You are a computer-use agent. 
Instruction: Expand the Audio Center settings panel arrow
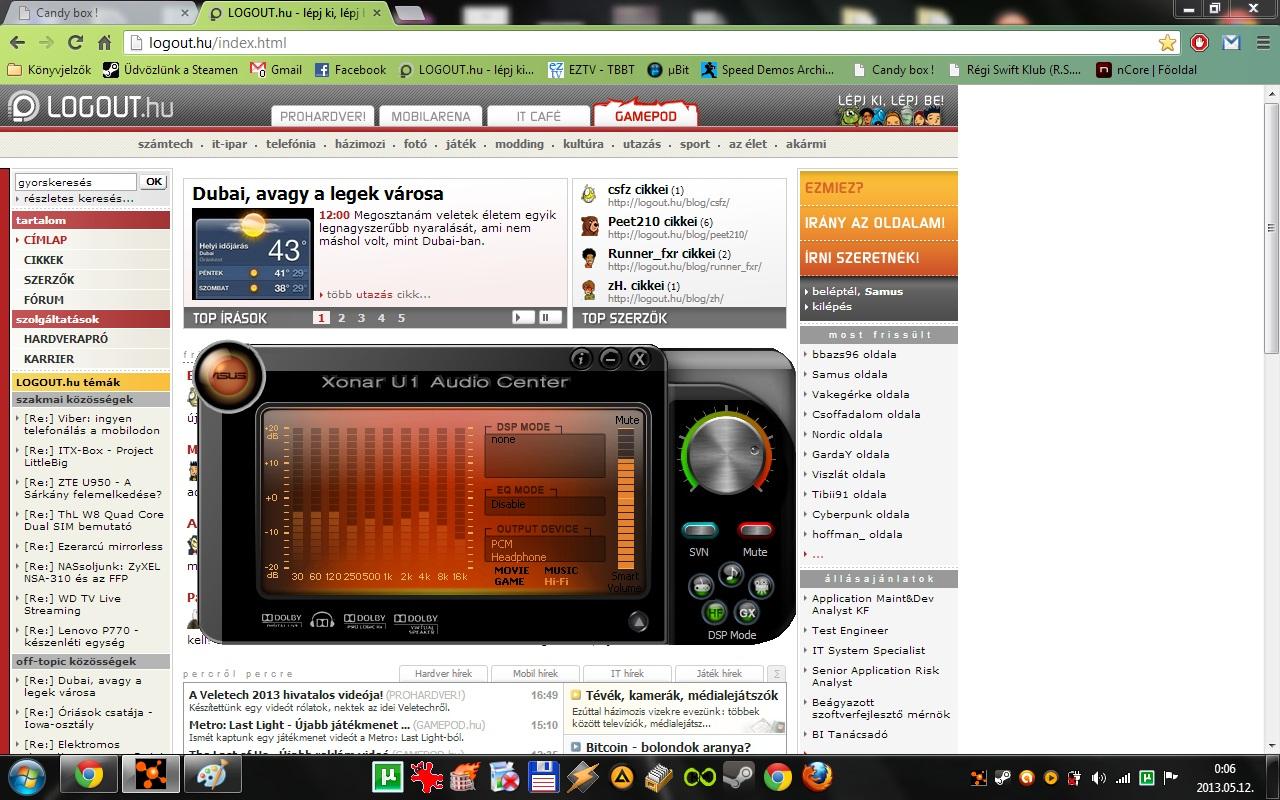coord(638,621)
